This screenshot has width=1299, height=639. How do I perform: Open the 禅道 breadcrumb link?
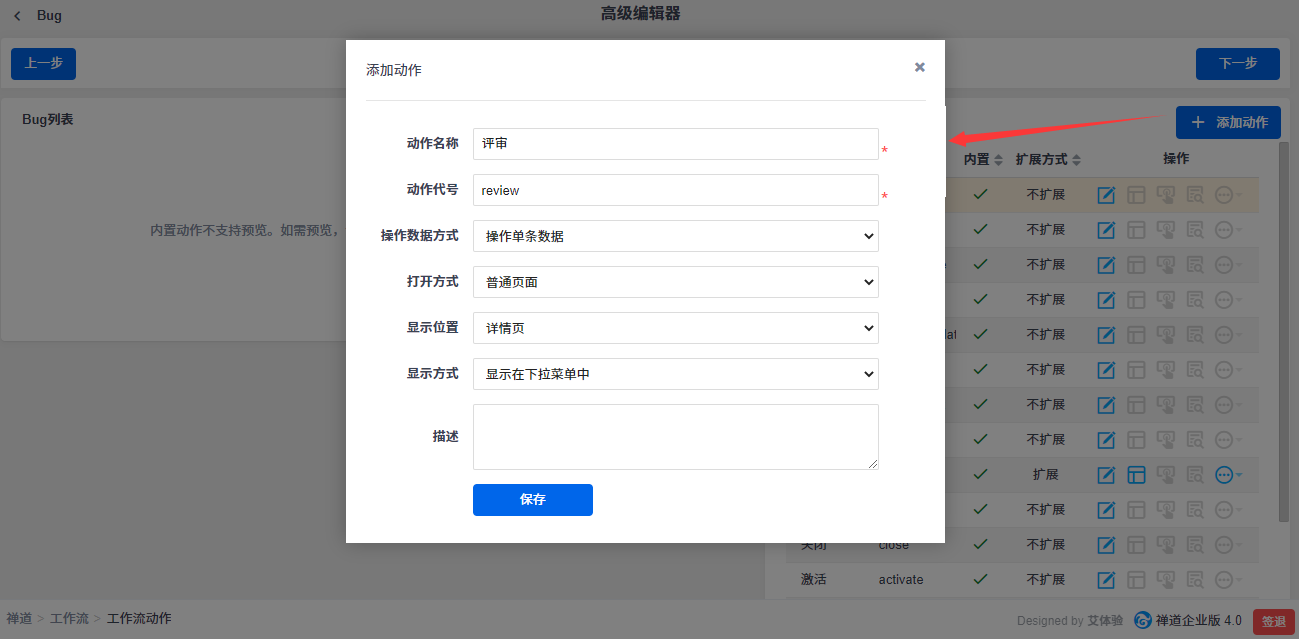point(19,619)
